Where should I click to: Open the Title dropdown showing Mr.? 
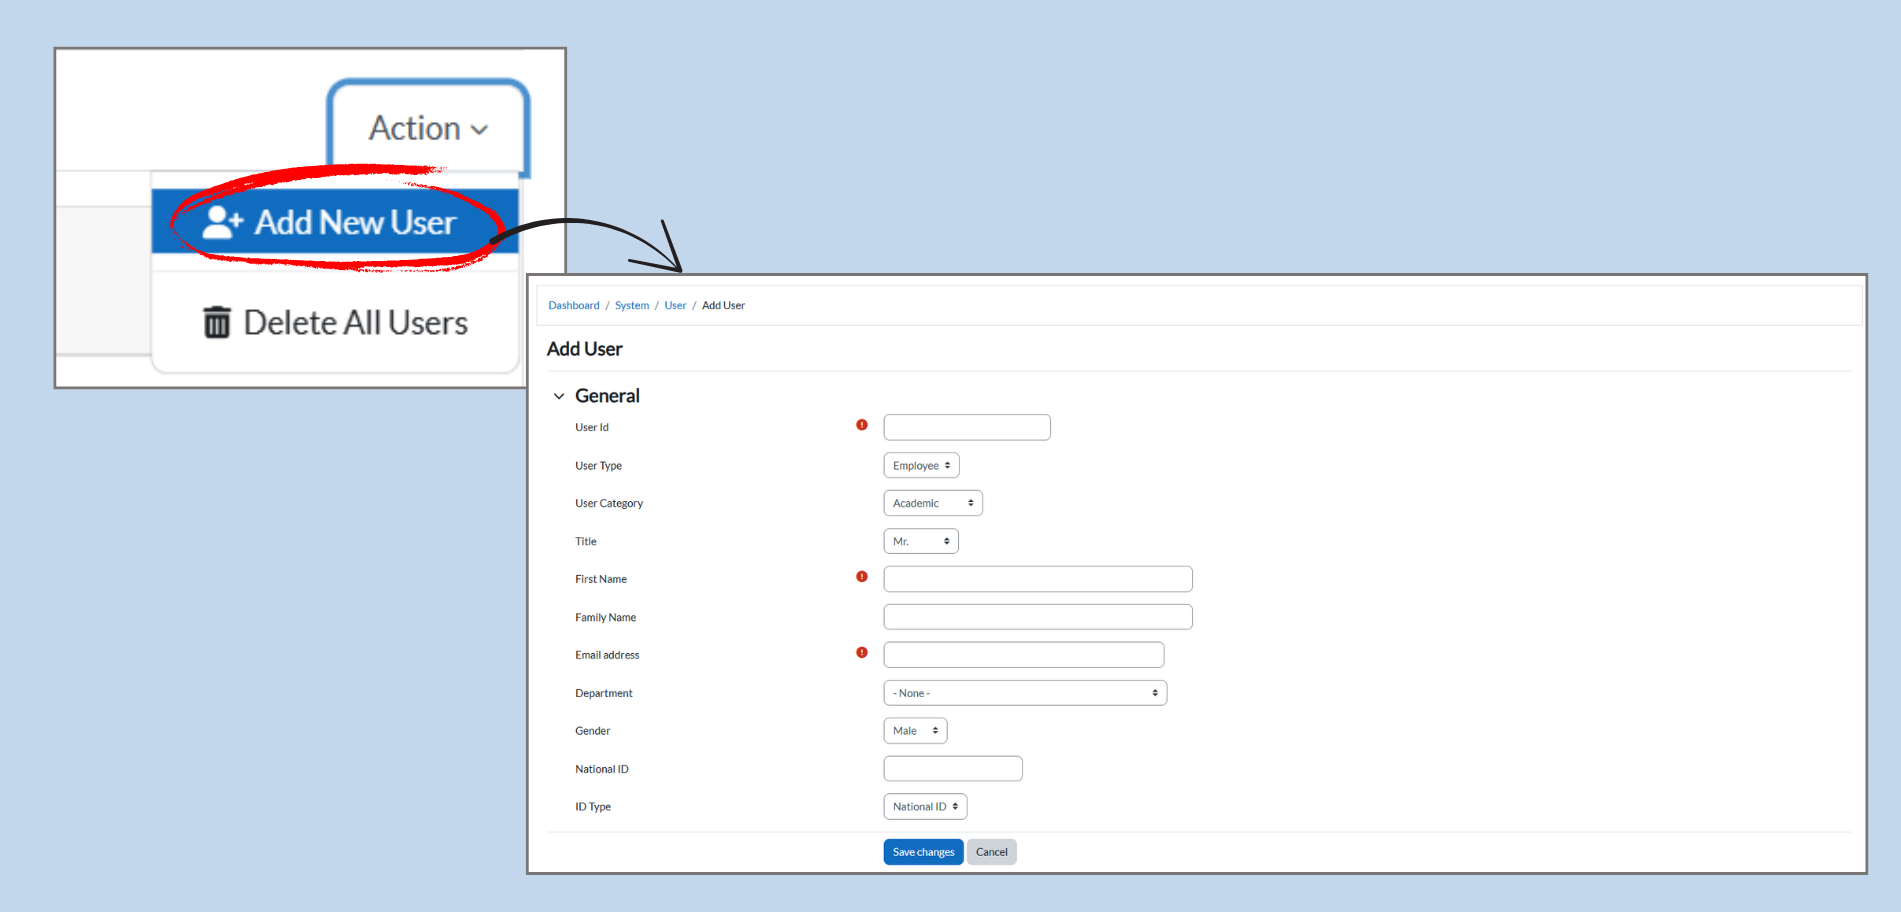(920, 541)
